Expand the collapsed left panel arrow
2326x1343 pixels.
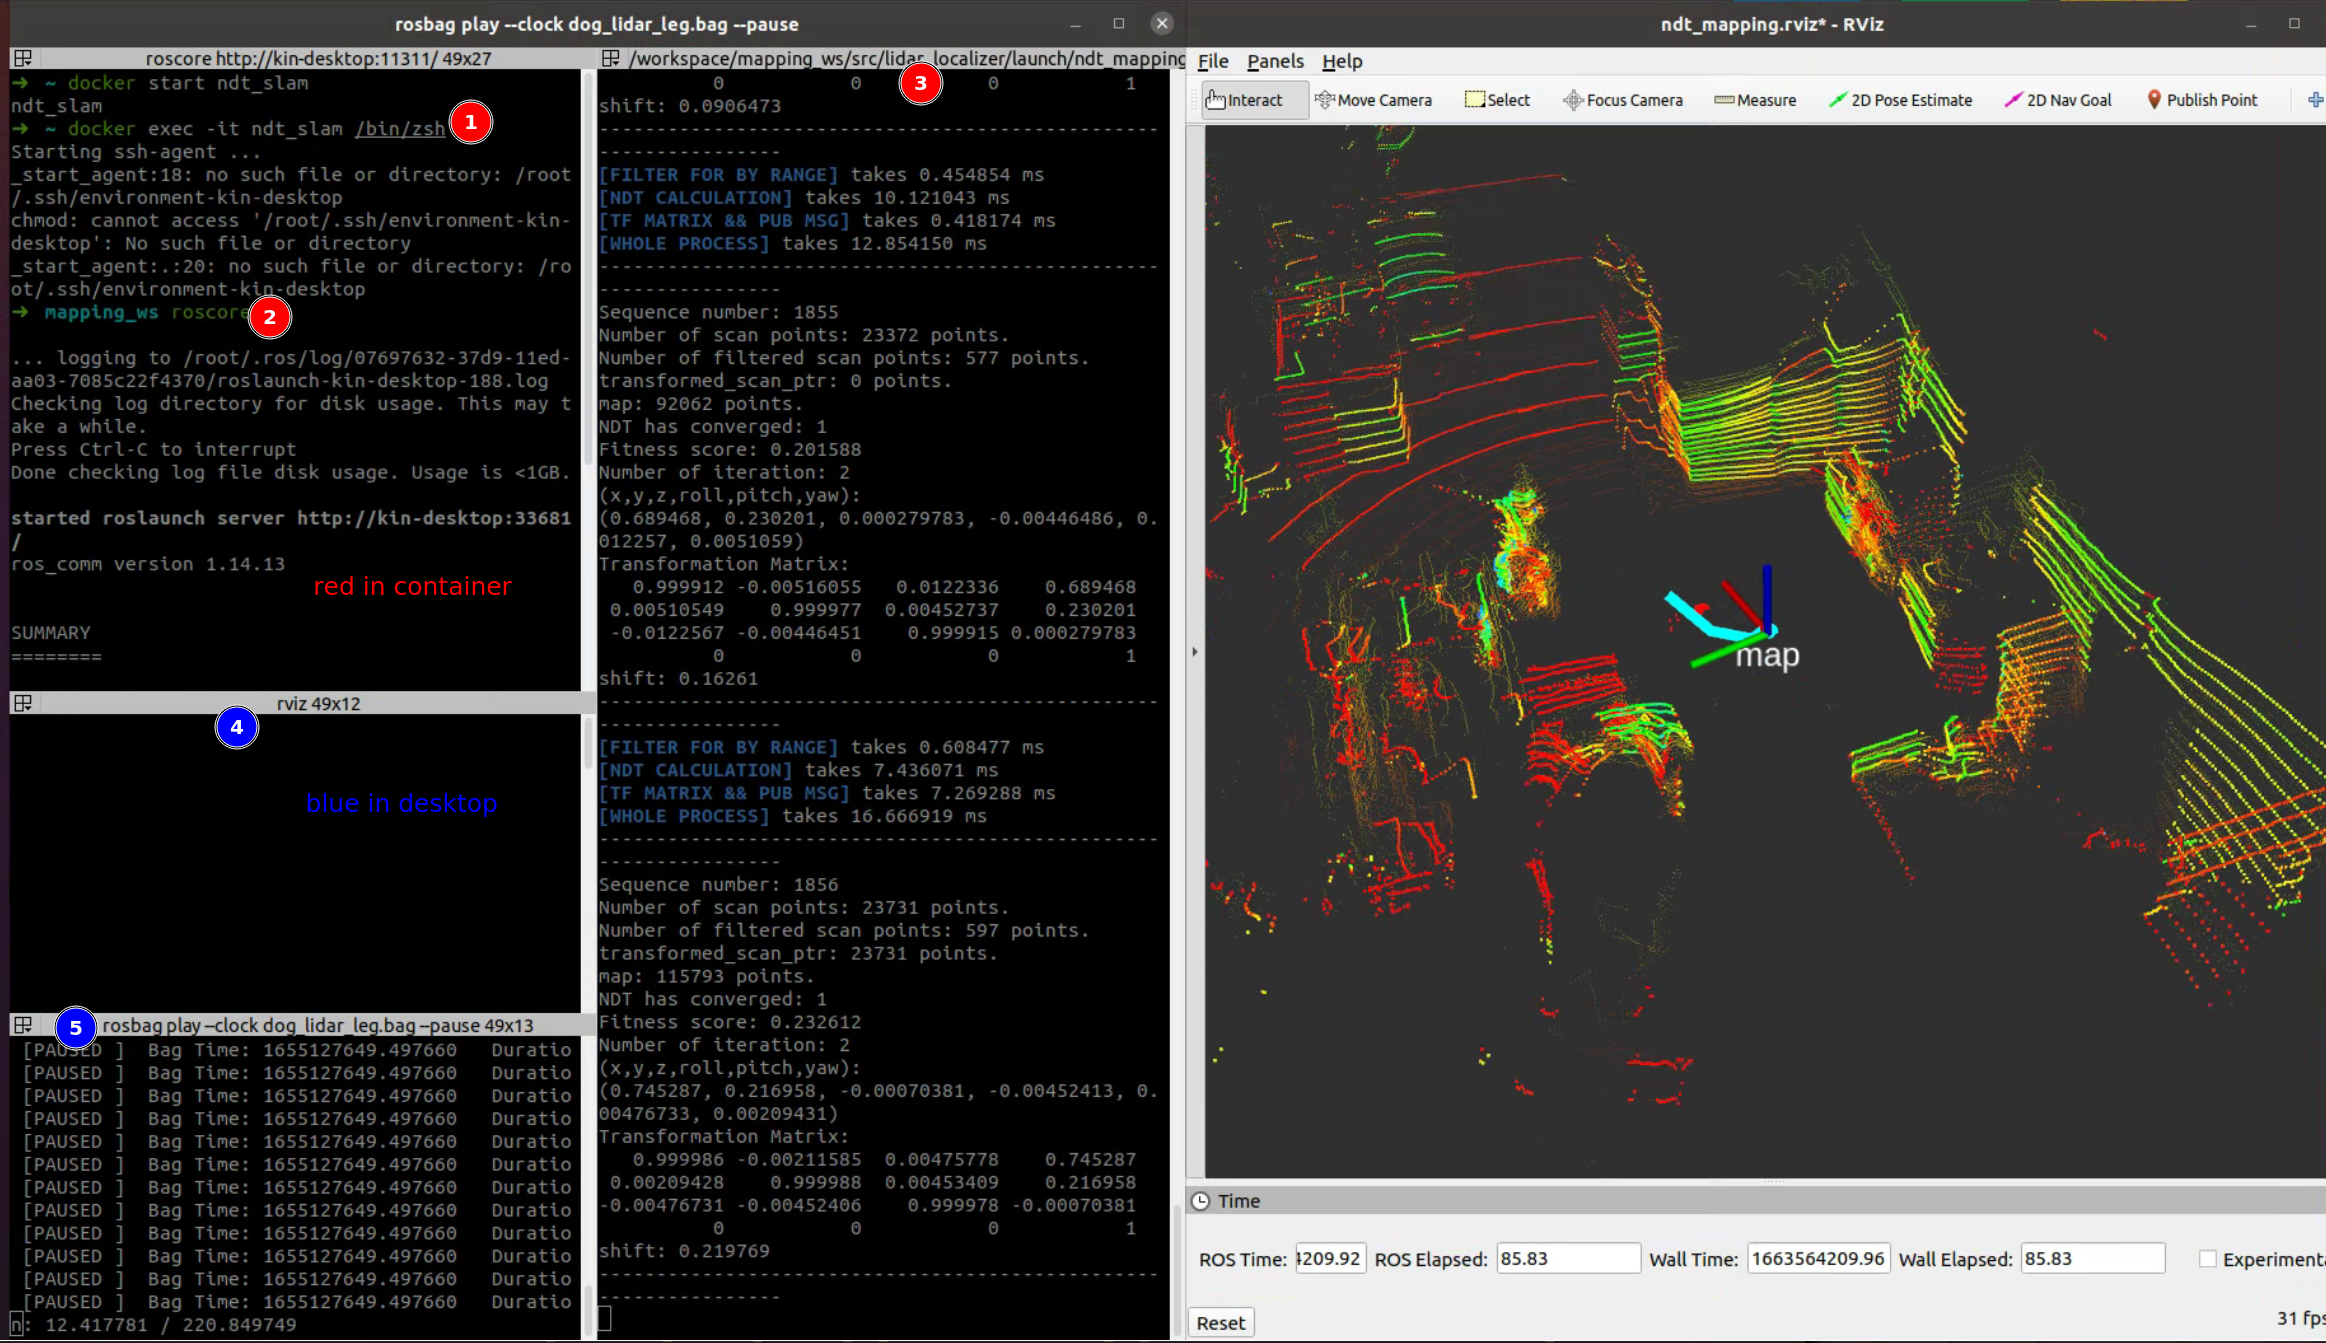(1195, 652)
